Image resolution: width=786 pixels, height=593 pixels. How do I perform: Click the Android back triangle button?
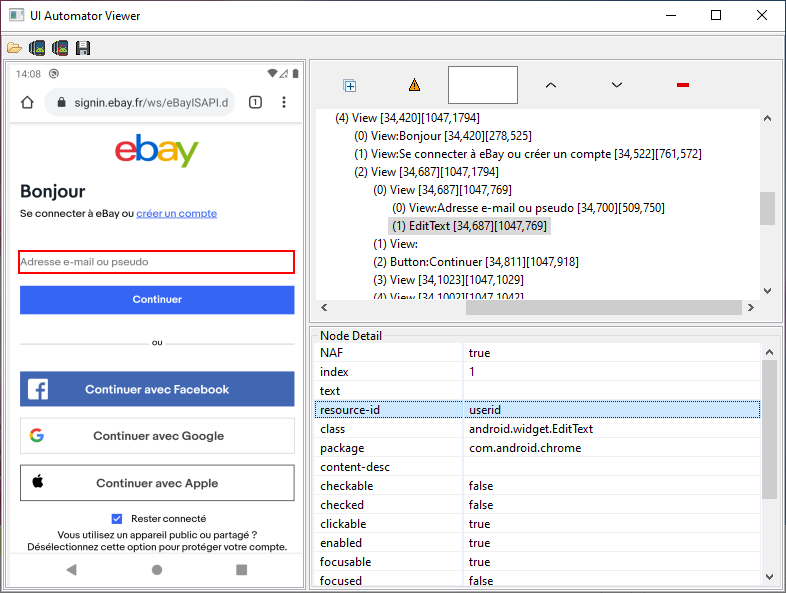pos(71,569)
